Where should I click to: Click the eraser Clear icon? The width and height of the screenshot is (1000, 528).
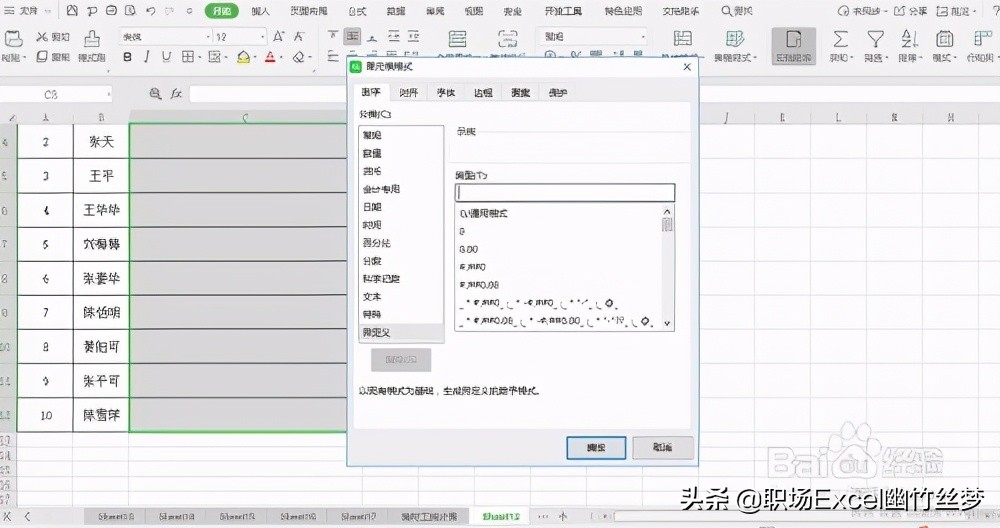coord(298,57)
